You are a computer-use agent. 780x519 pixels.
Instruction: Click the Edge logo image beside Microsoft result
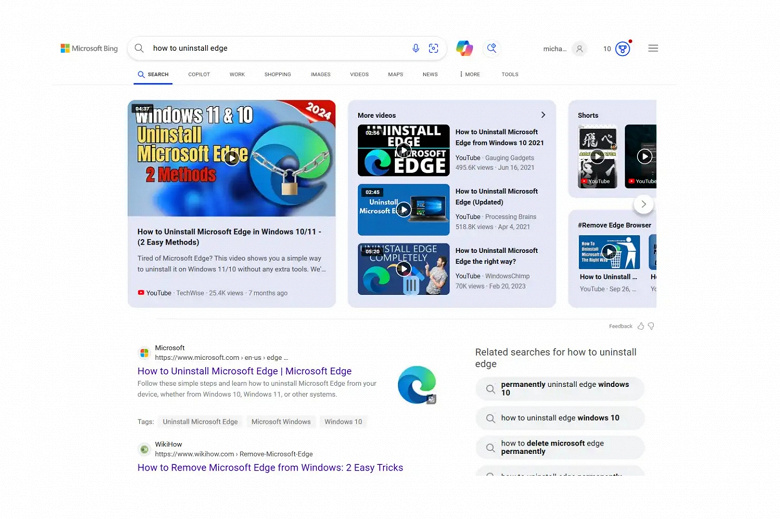(417, 385)
